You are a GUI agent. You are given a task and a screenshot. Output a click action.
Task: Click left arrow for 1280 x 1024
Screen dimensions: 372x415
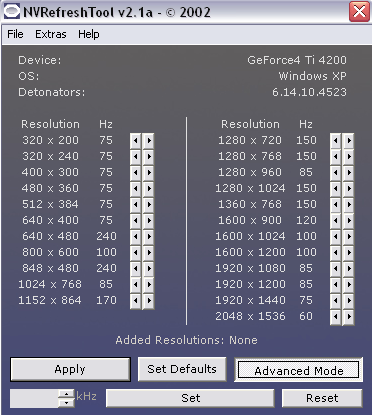coord(335,189)
